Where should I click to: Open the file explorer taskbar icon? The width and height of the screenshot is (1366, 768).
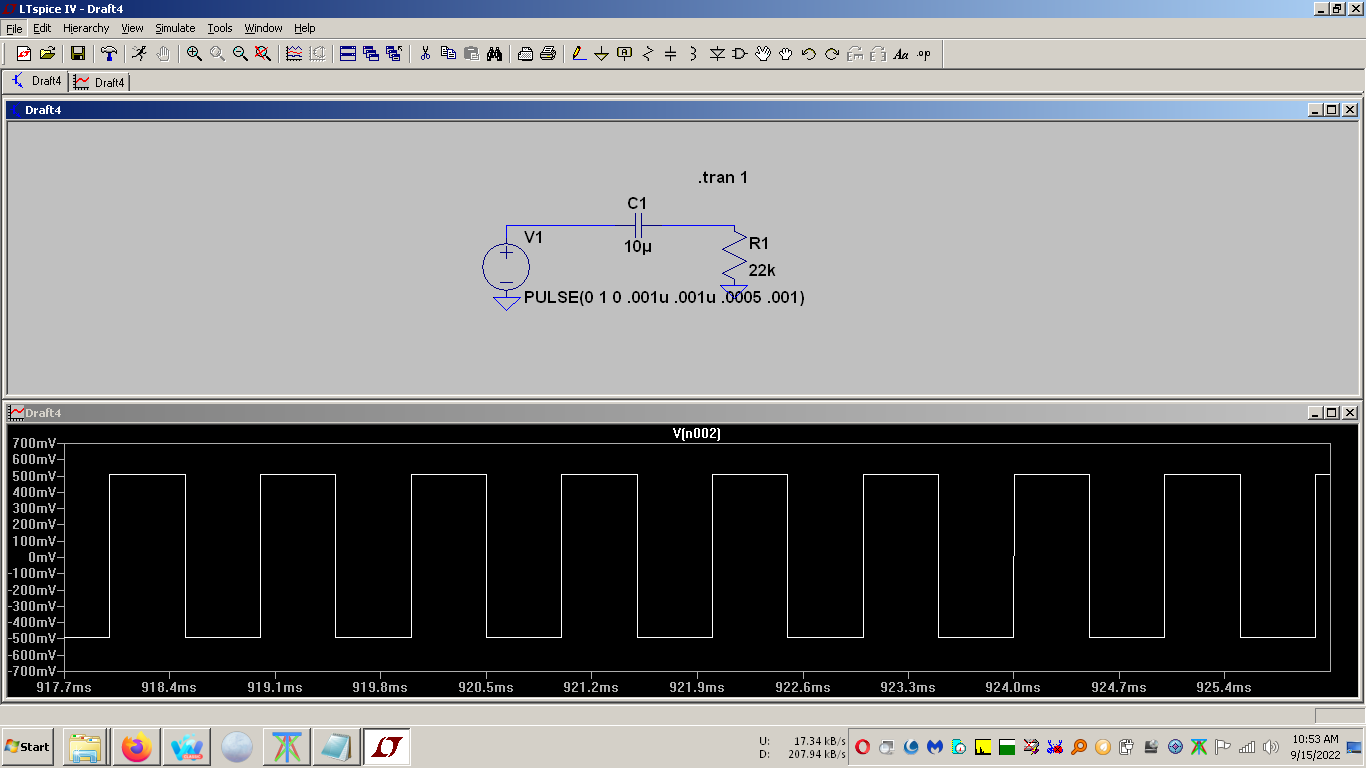85,747
